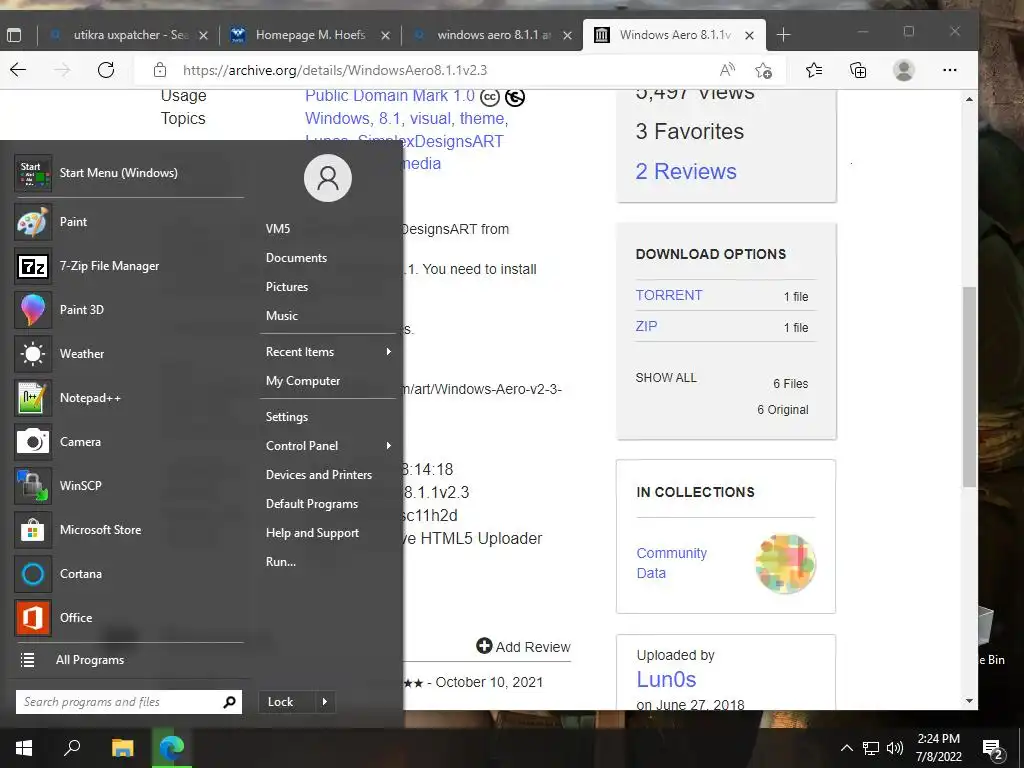
Task: Expand the Lock button power options arrow
Action: point(325,702)
